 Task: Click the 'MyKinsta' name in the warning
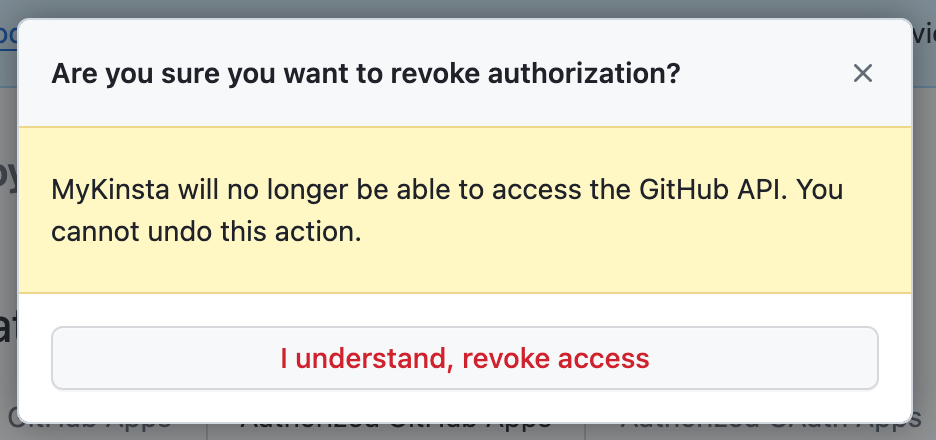(x=101, y=187)
